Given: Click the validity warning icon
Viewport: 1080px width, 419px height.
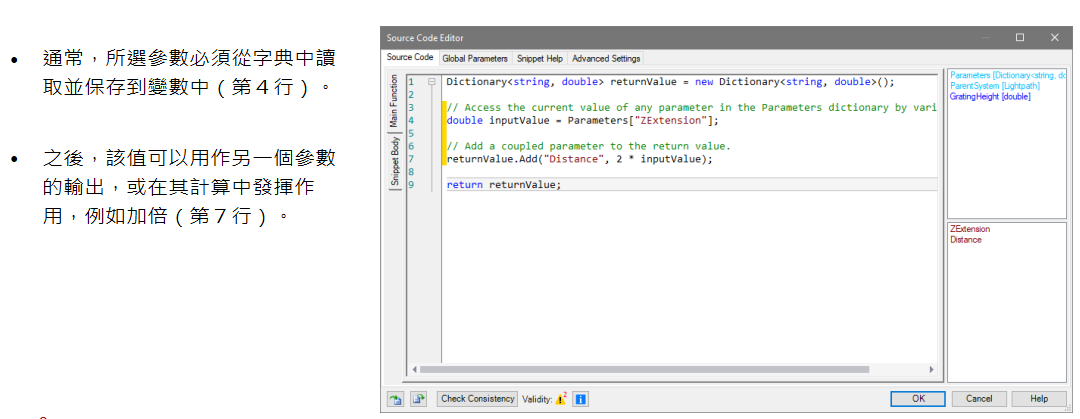Looking at the screenshot, I should click(561, 399).
